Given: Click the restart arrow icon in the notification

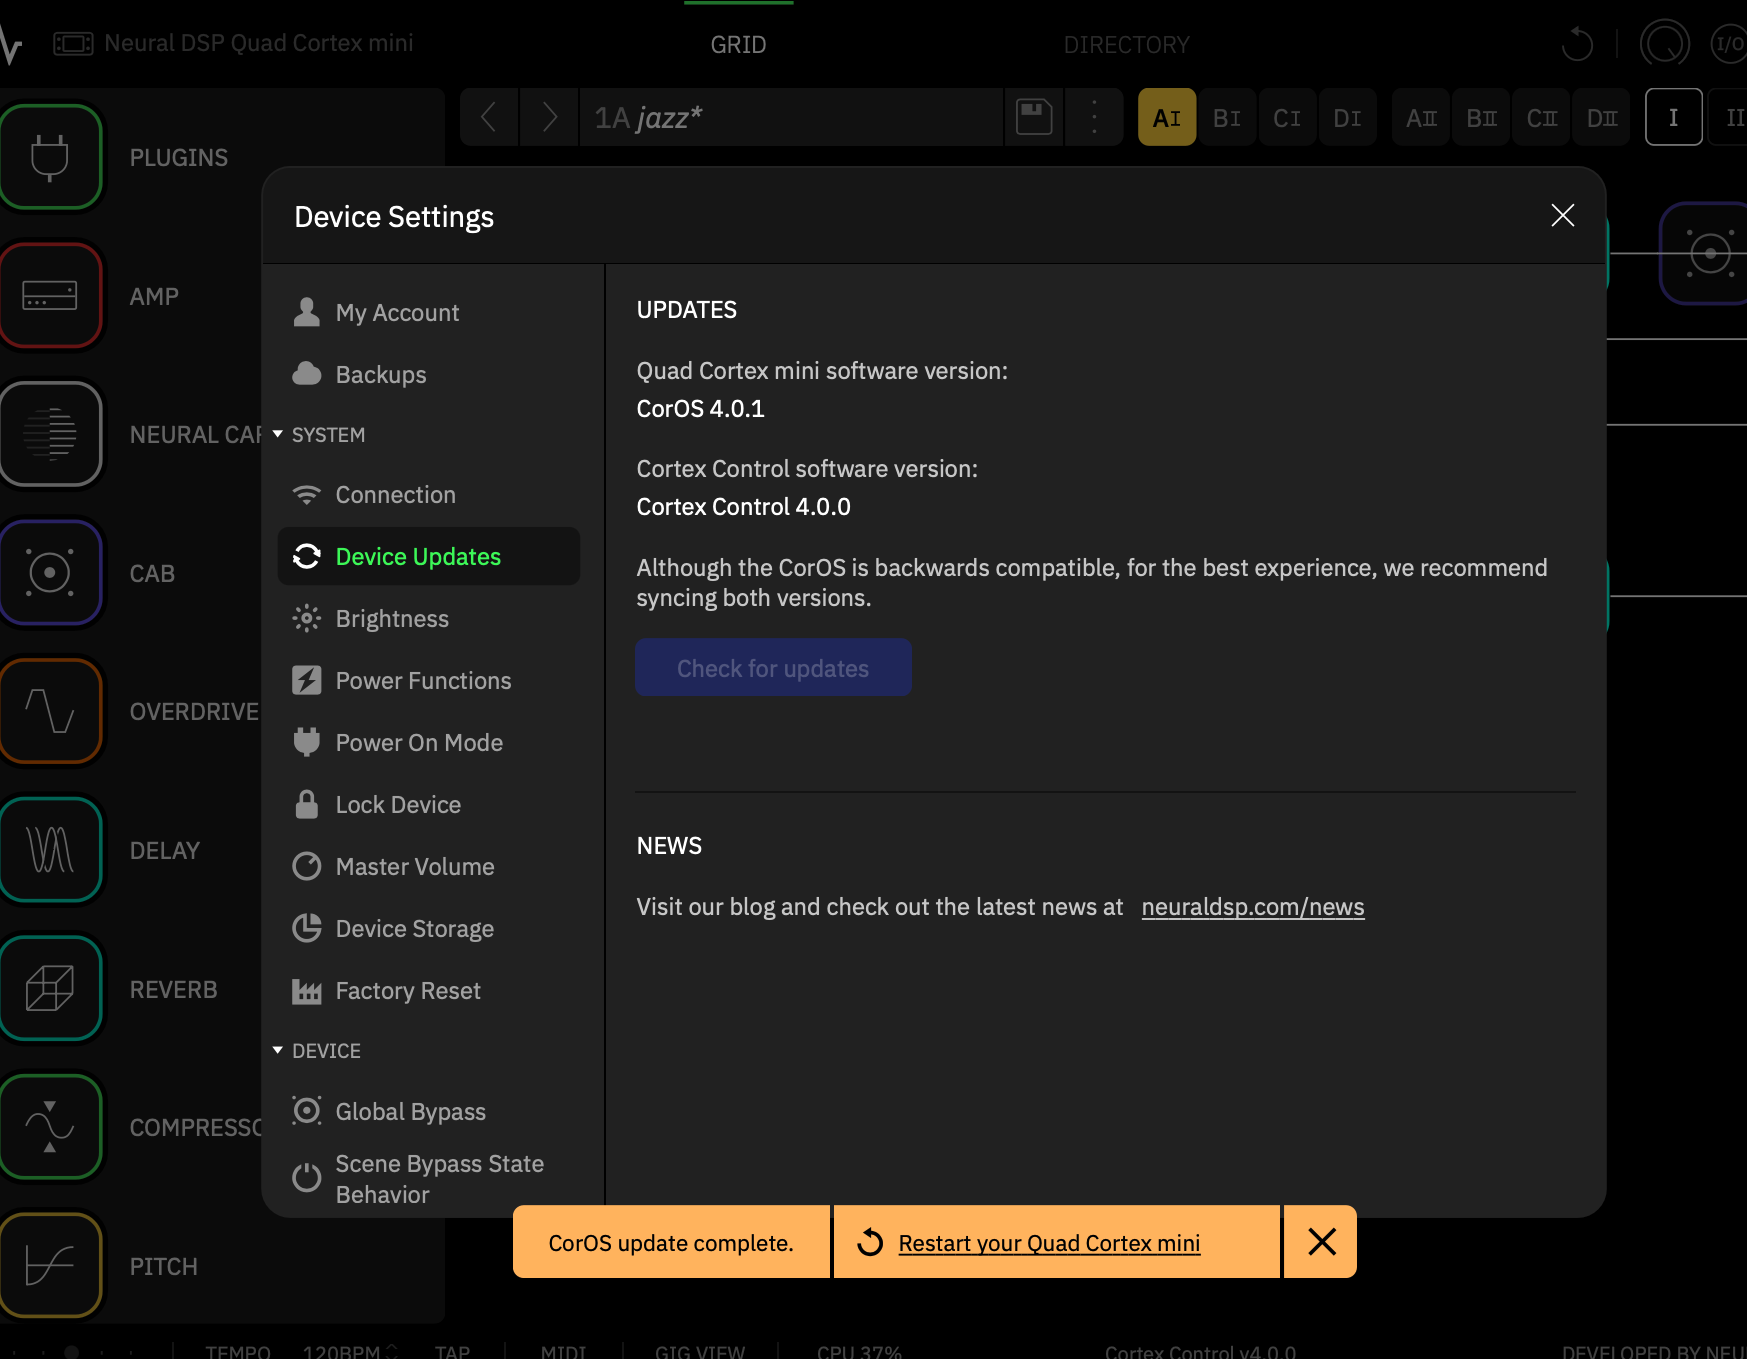Looking at the screenshot, I should pos(870,1242).
